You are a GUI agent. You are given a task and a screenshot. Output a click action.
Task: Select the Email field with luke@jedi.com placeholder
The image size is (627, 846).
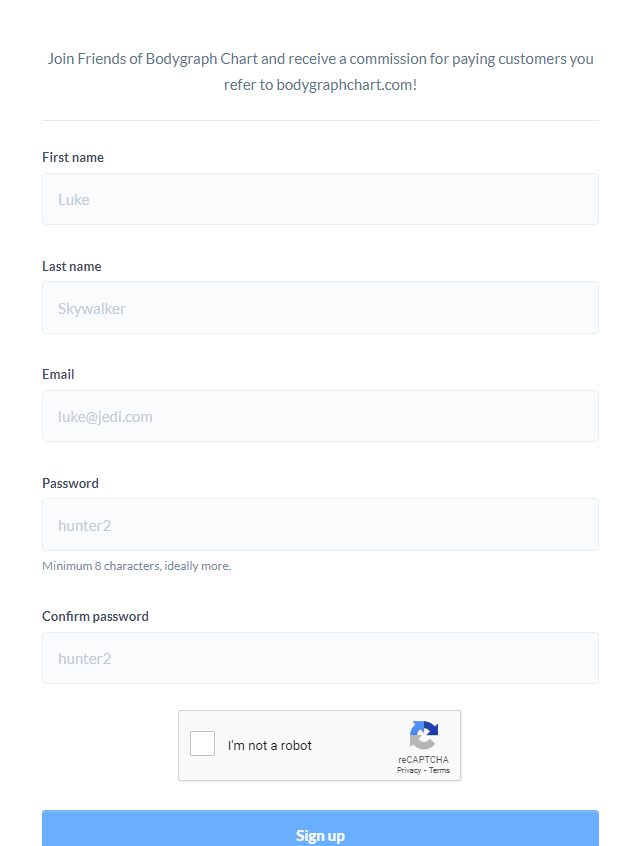point(321,416)
